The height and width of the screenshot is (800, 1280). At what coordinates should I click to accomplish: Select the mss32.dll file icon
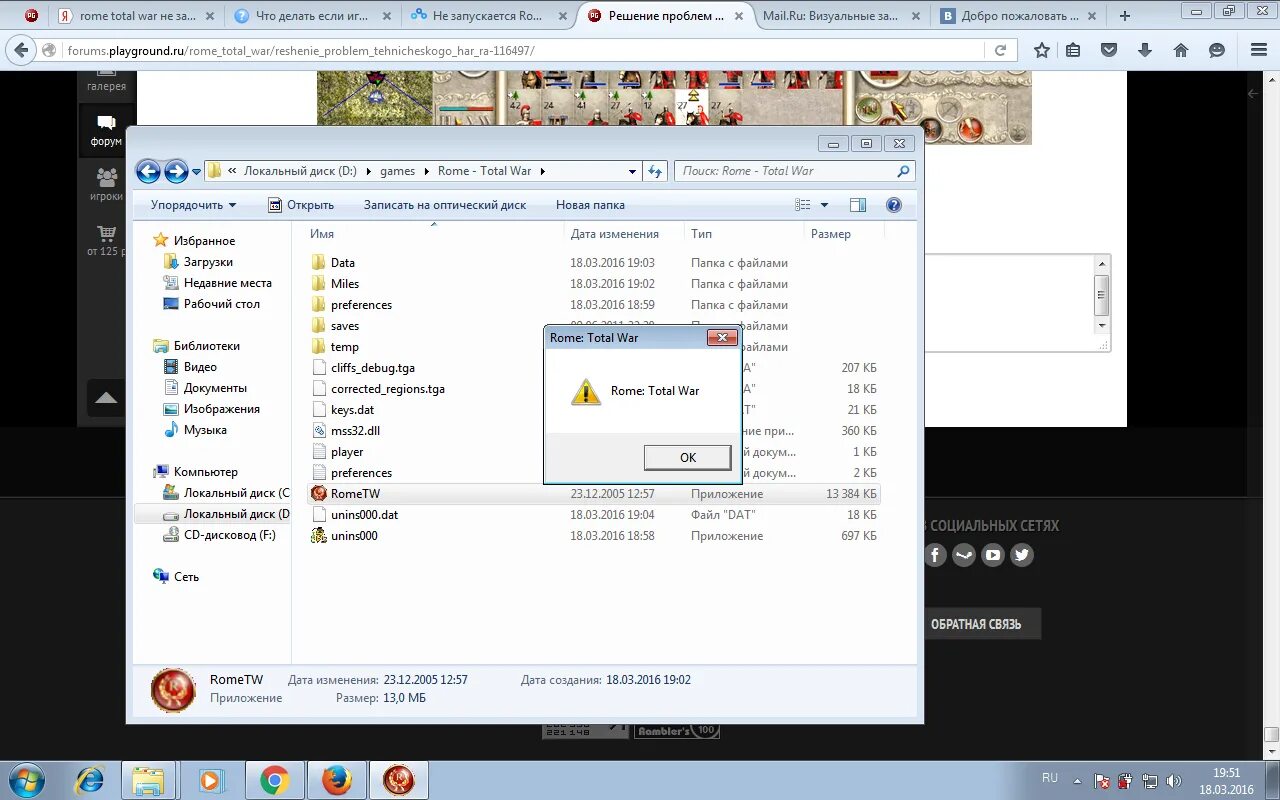(318, 431)
